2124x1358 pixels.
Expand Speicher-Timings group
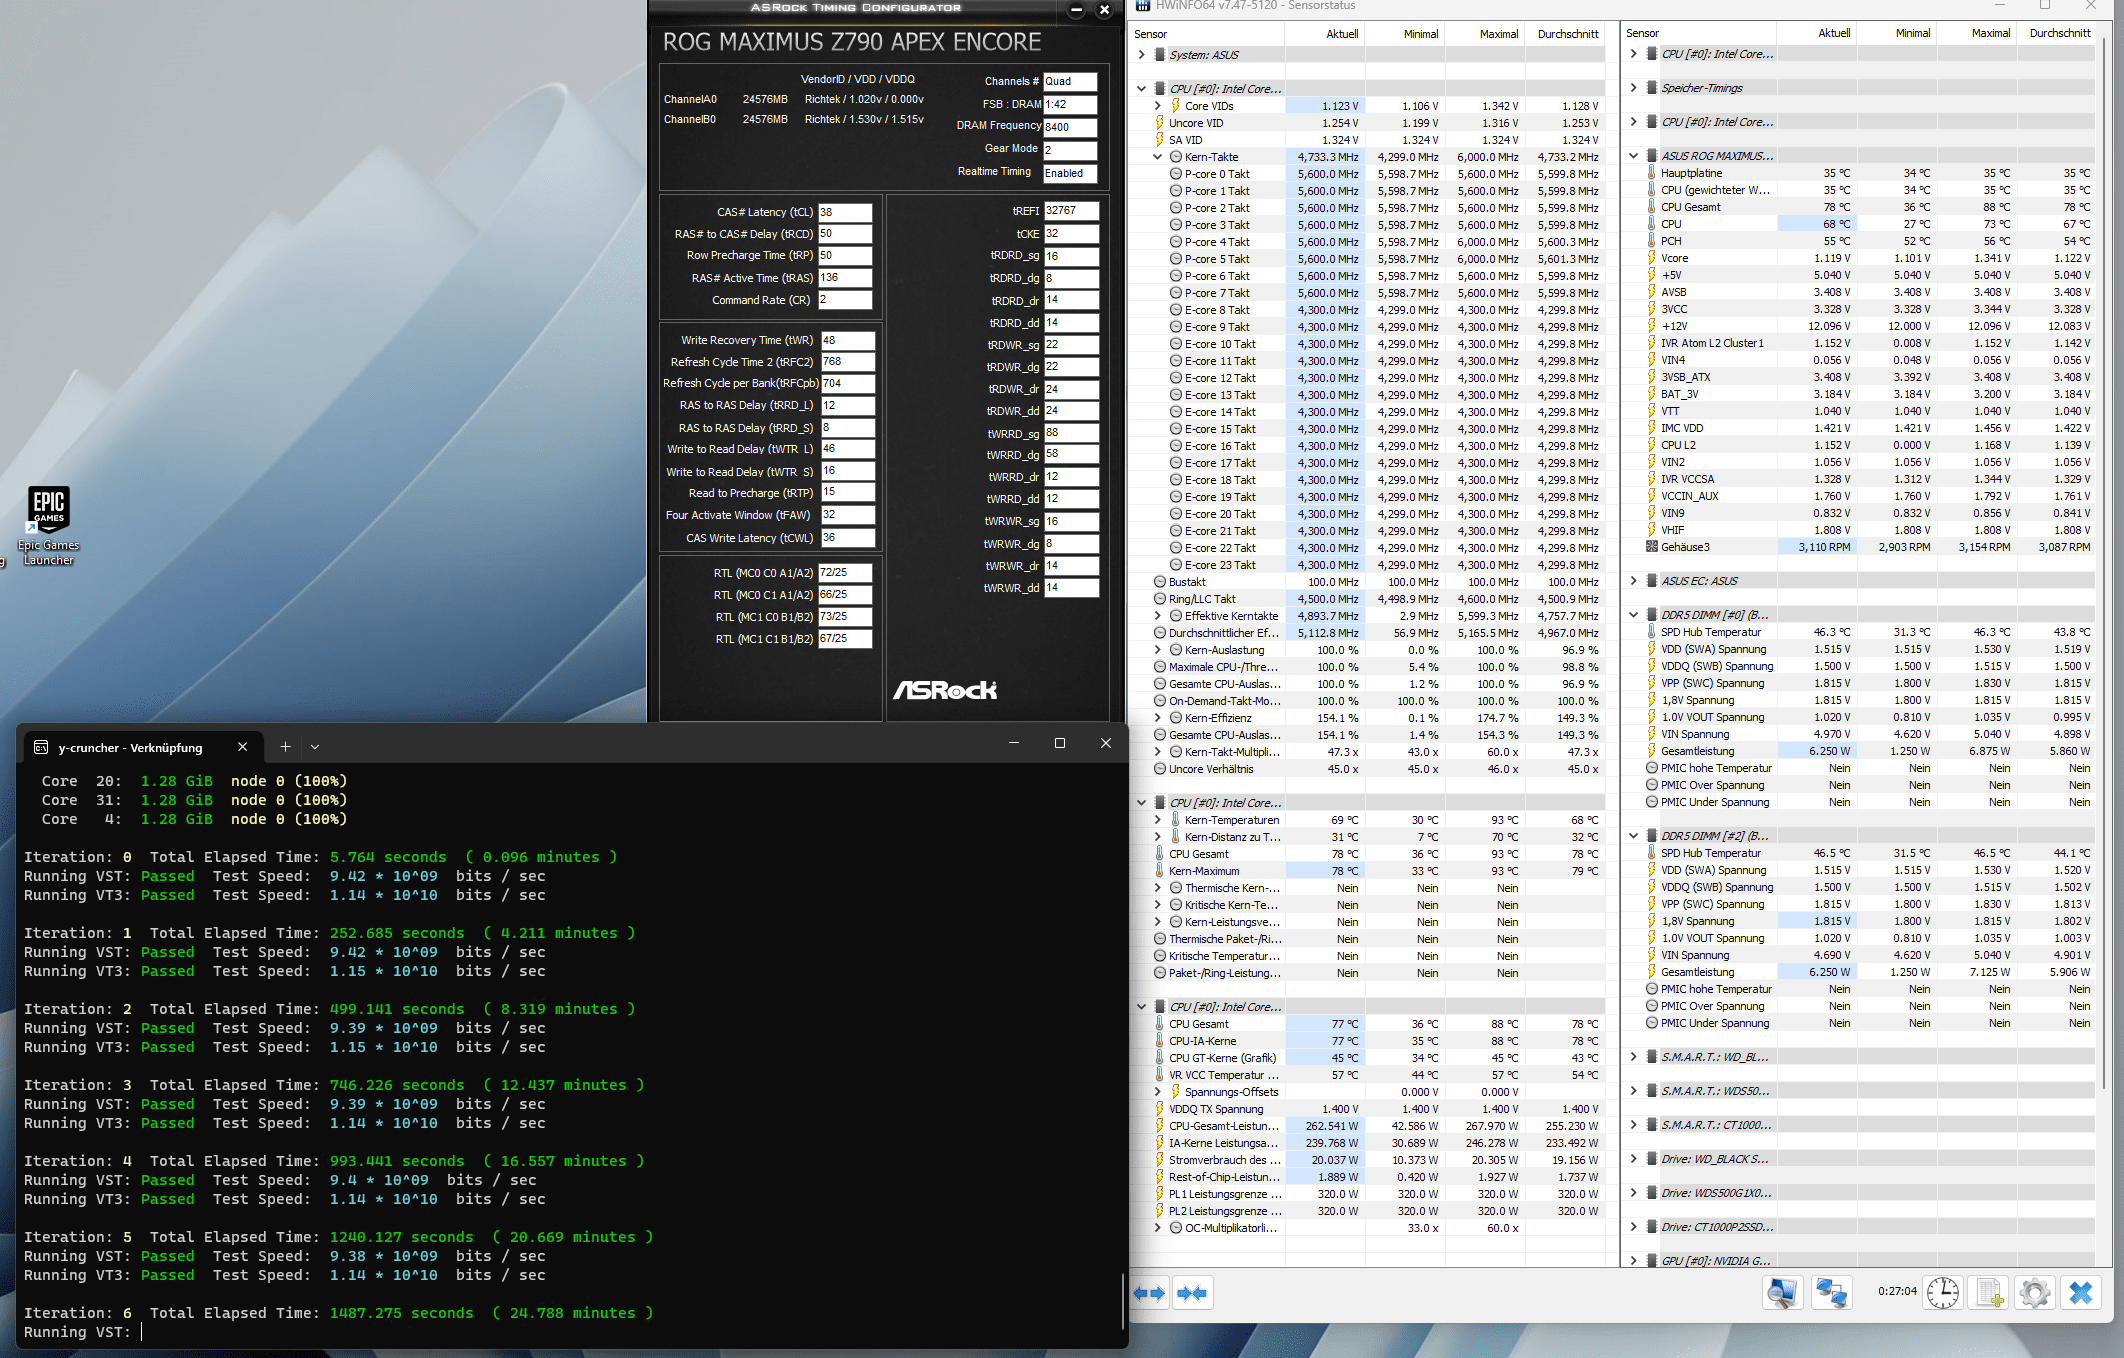pos(1633,88)
